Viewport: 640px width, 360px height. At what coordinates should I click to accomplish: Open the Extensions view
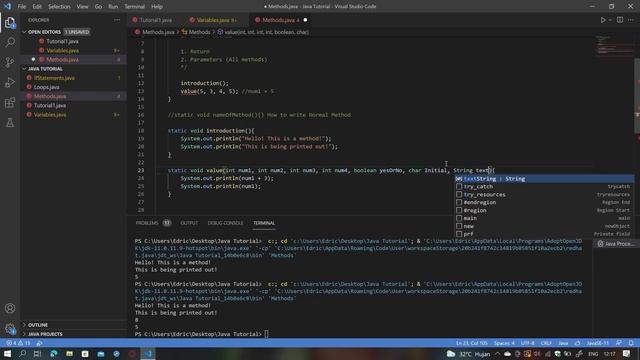pos(10,102)
